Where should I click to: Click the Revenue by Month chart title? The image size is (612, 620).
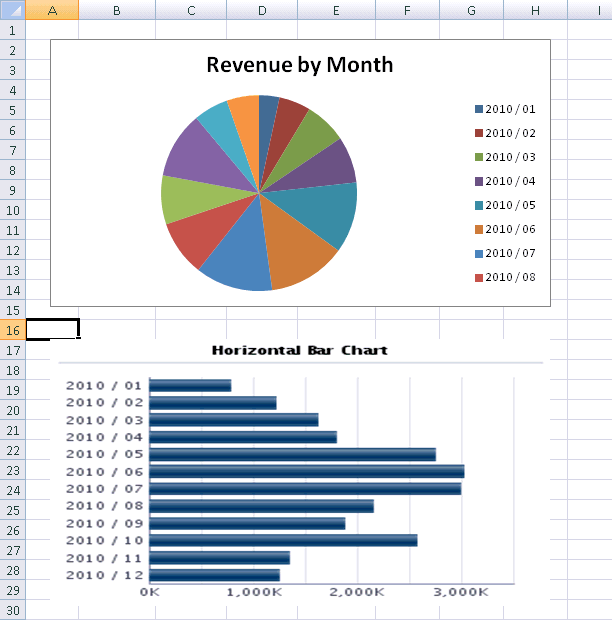click(300, 64)
